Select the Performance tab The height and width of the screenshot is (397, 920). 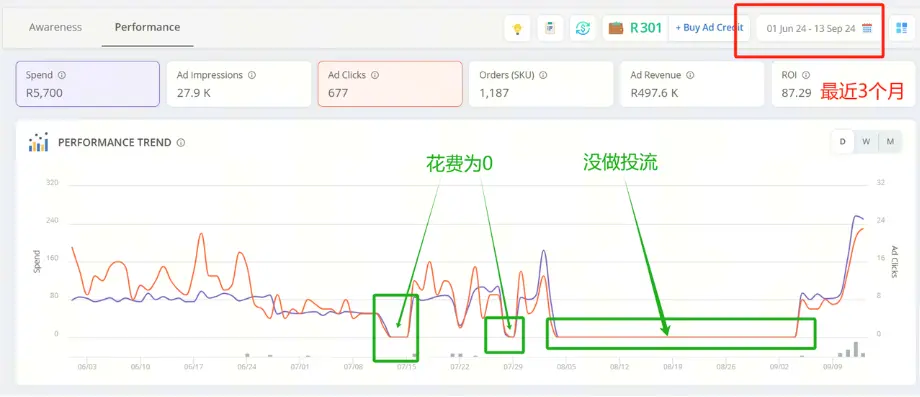pyautogui.click(x=147, y=27)
